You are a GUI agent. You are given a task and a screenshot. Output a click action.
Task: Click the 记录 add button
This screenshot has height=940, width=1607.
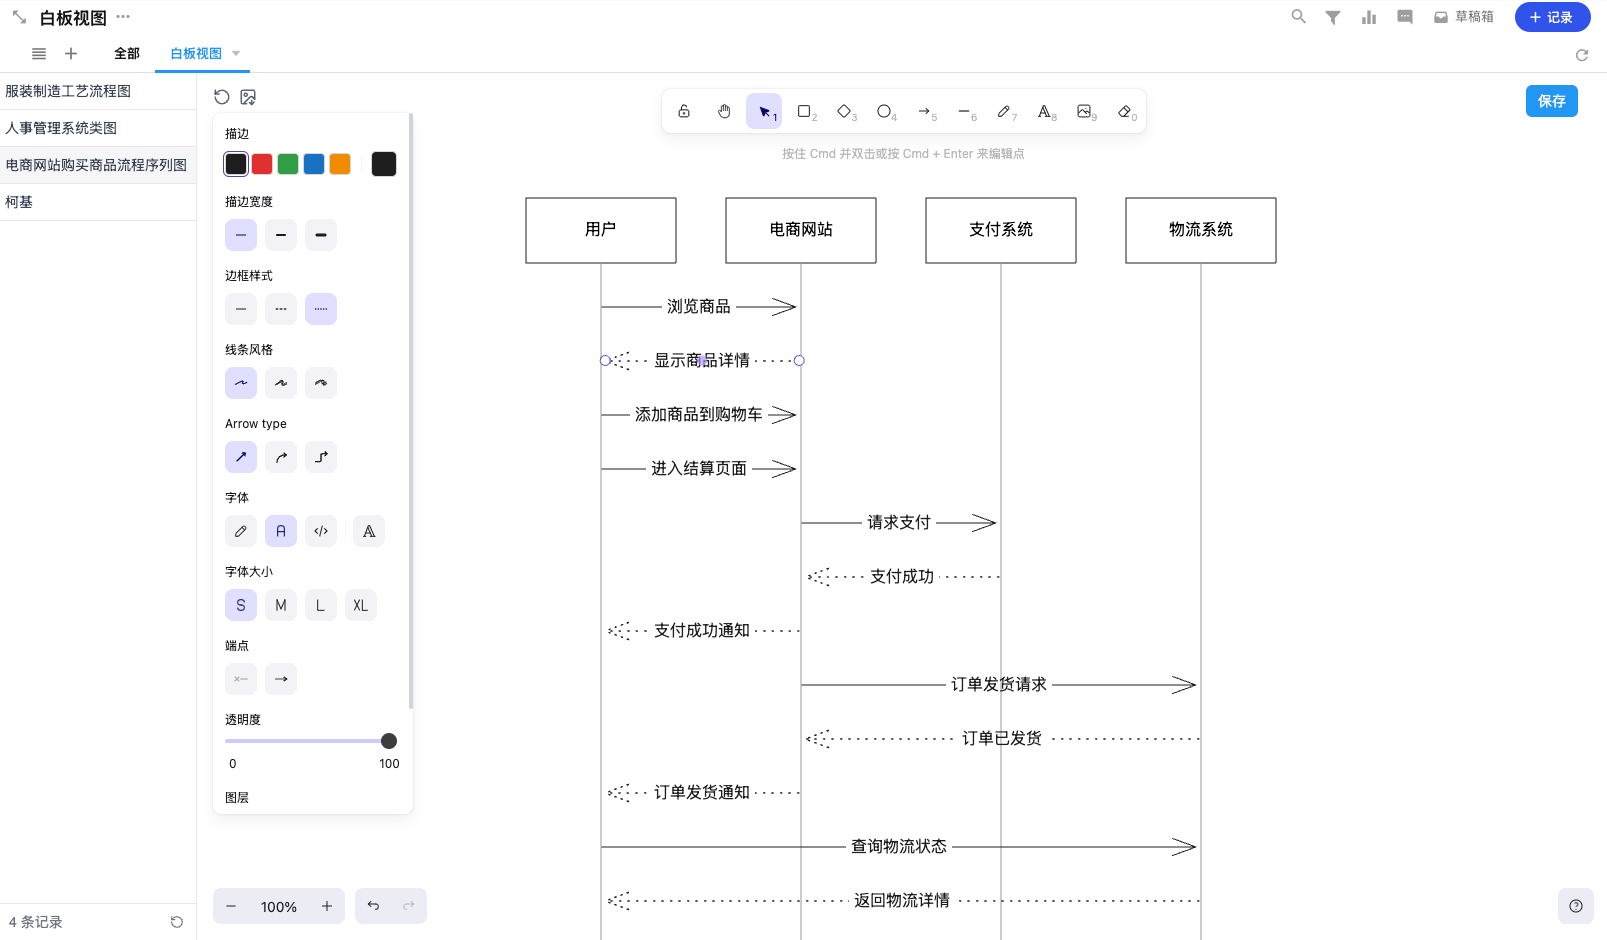1551,17
